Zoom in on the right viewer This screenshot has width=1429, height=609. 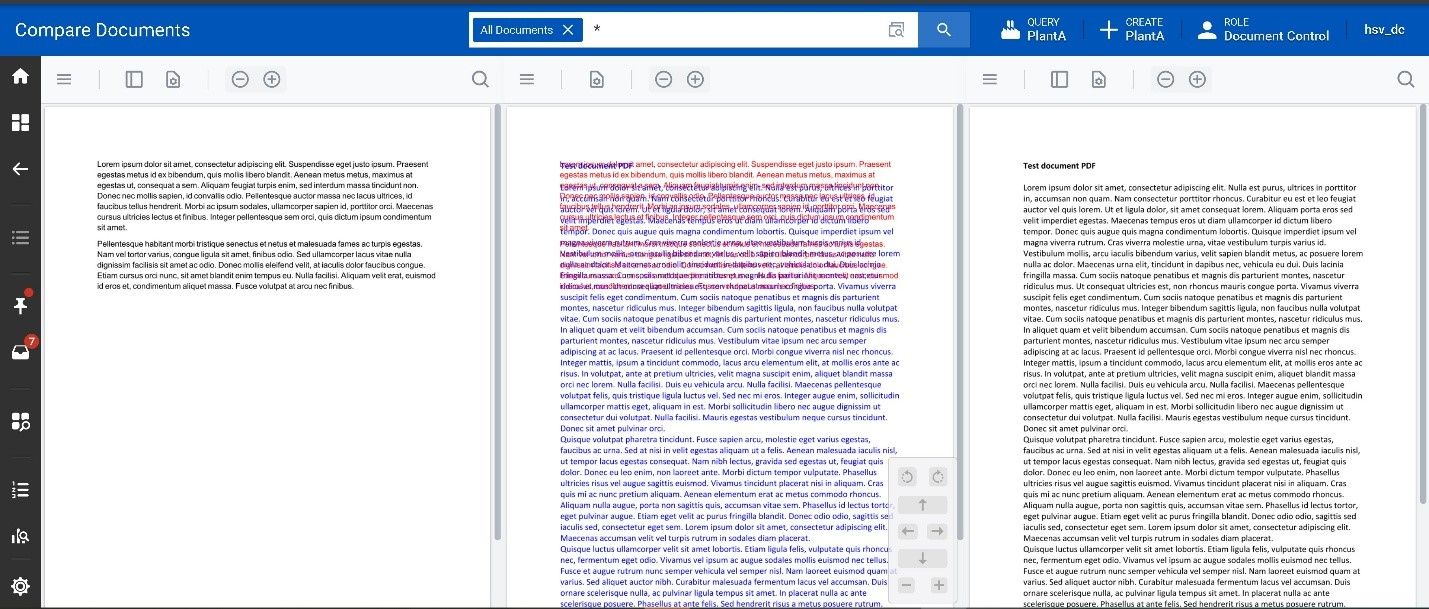[x=1197, y=79]
